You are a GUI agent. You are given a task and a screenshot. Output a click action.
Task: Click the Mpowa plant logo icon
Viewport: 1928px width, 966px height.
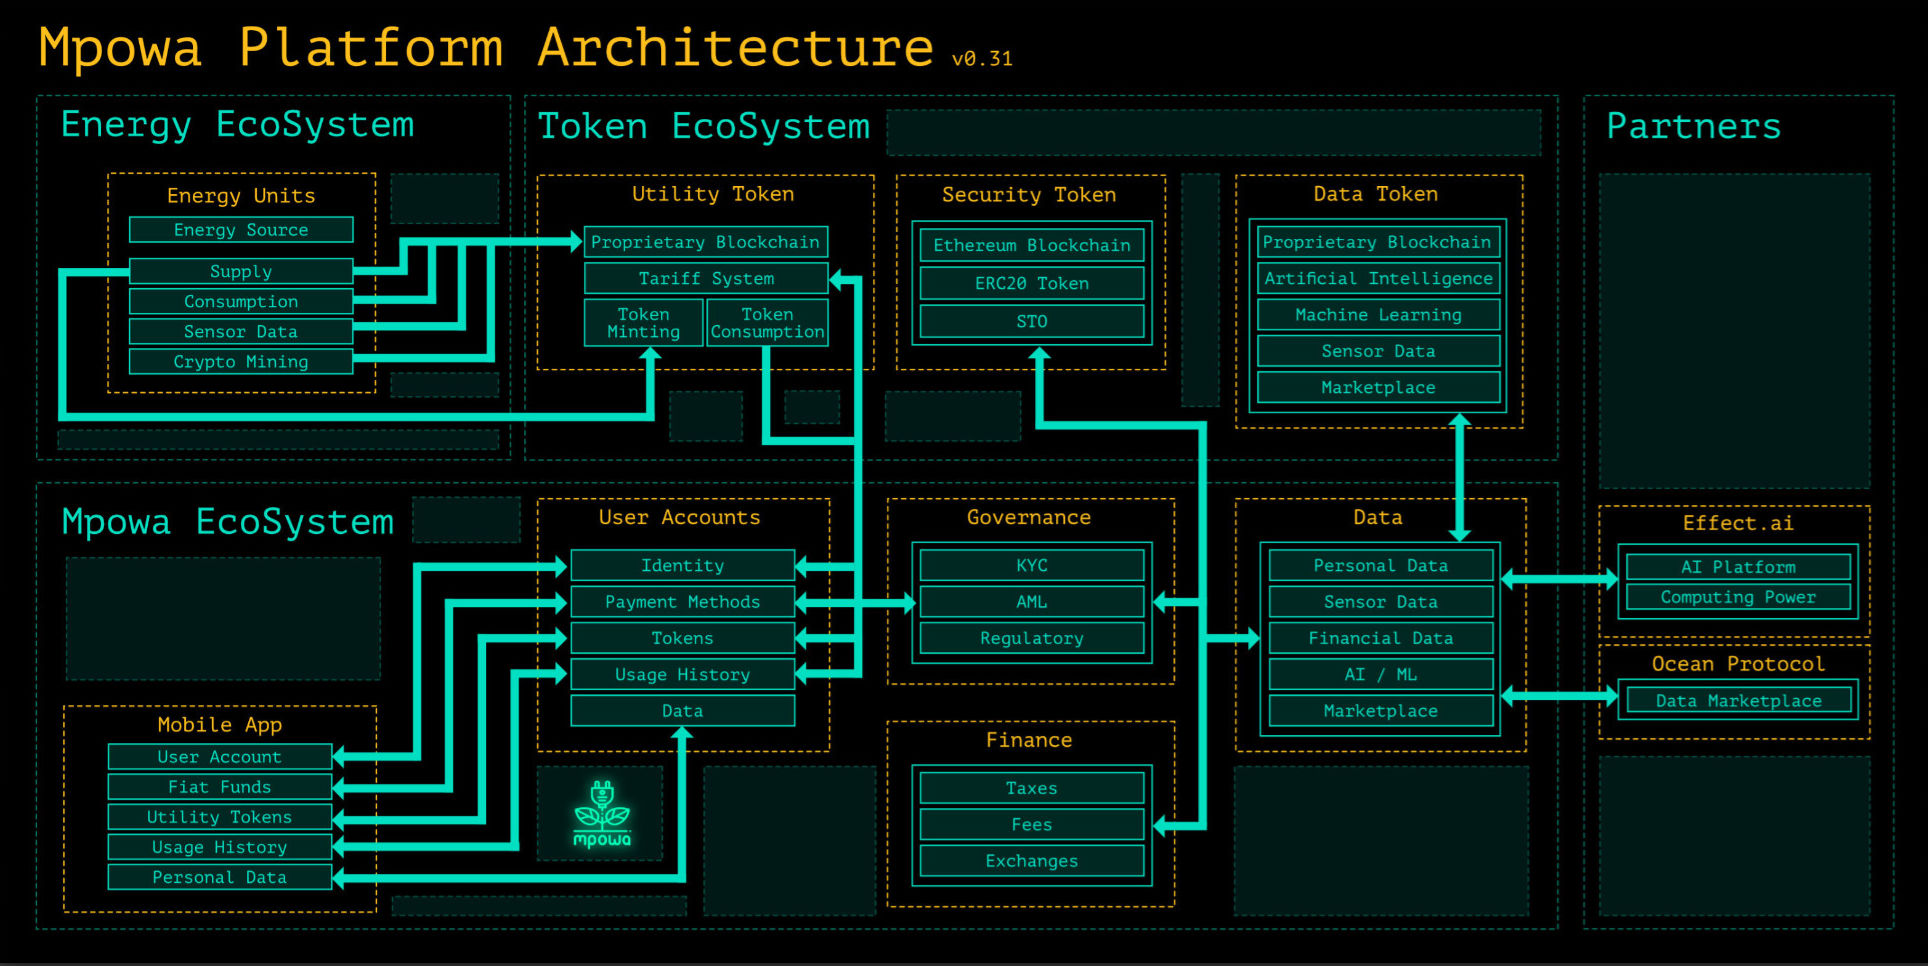pyautogui.click(x=601, y=814)
